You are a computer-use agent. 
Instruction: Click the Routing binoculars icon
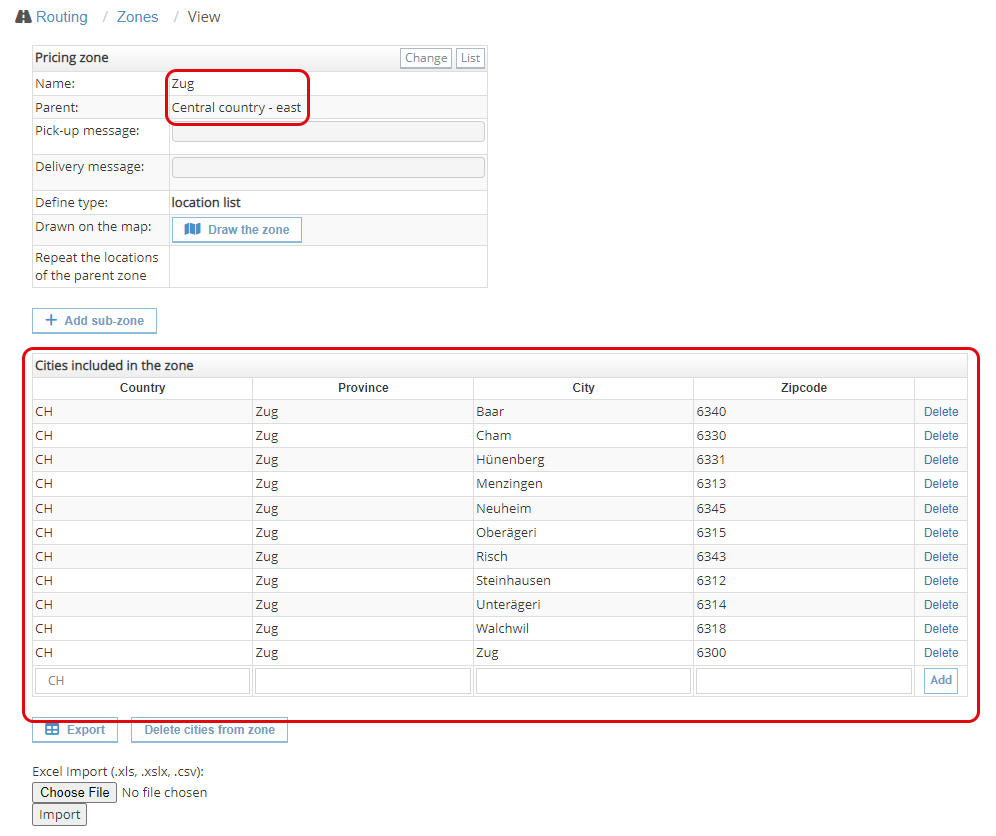click(24, 17)
